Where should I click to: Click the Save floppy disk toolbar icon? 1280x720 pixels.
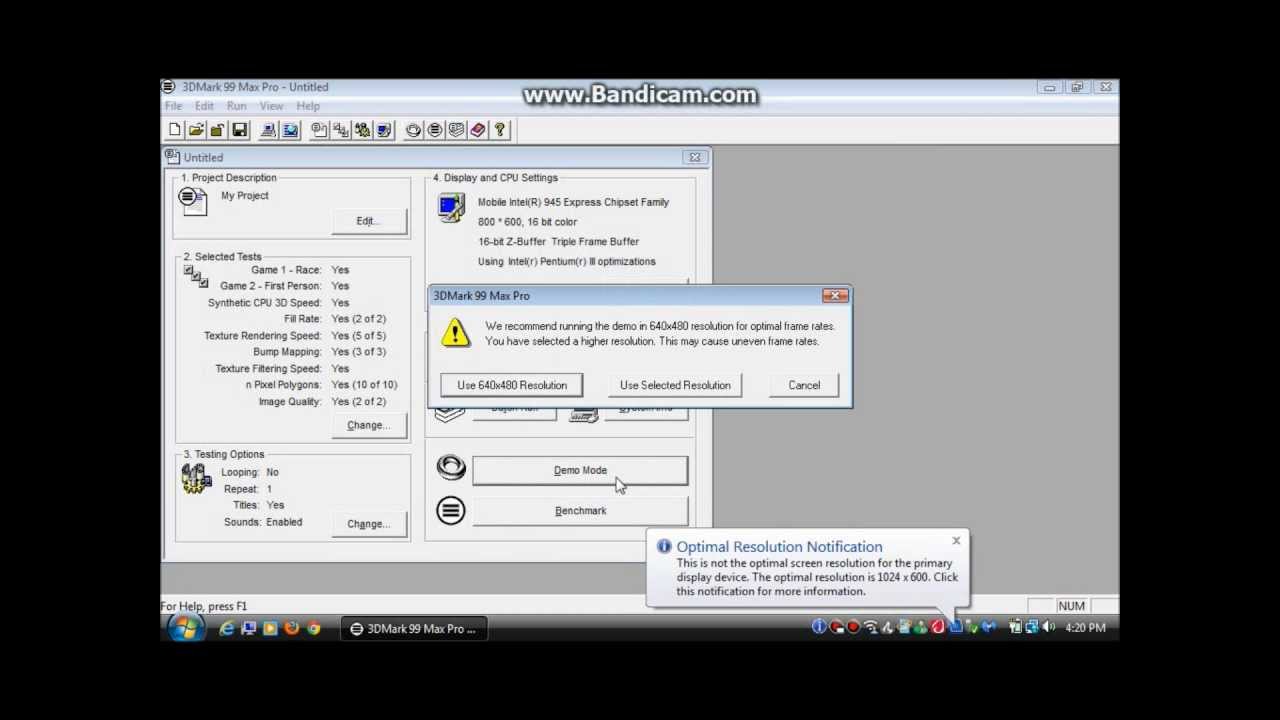click(239, 130)
